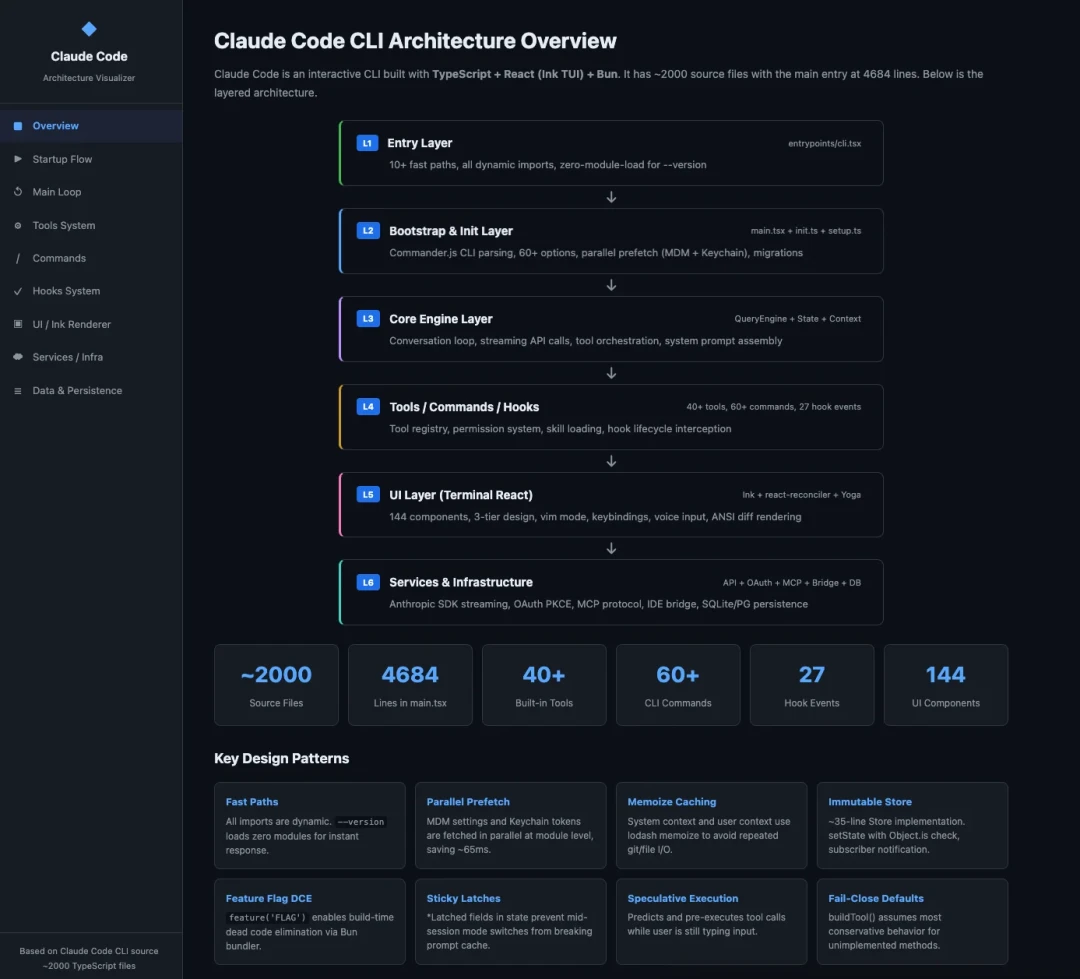This screenshot has height=979, width=1080.
Task: Click the Ink + react-reconciler + Yoga label
Action: (801, 495)
